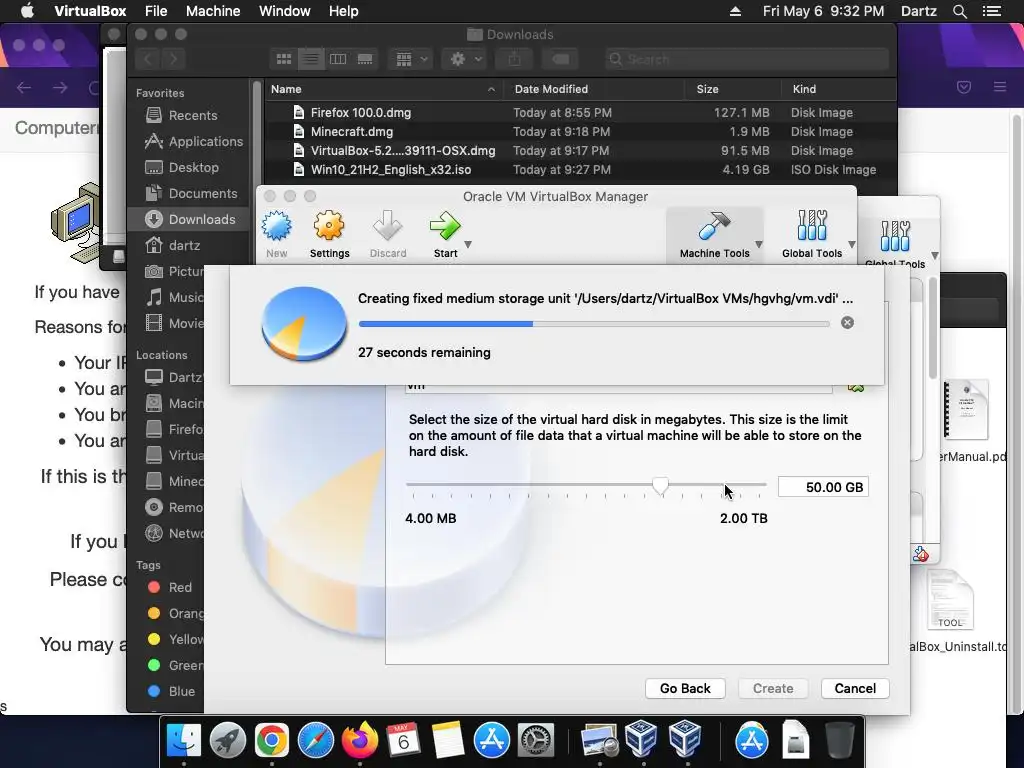The image size is (1024, 768).
Task: Open the VirtualBox application menu
Action: click(x=90, y=11)
